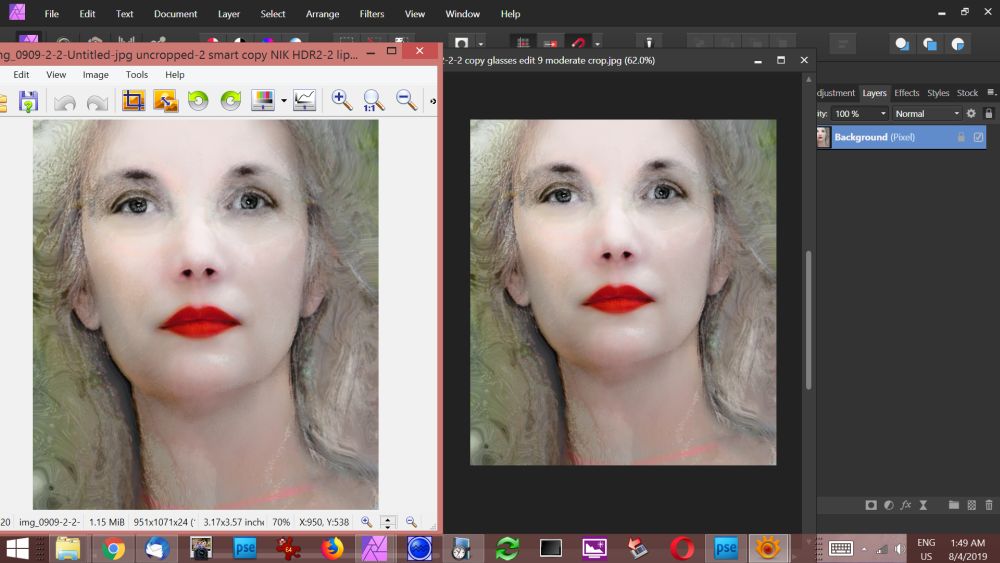Switch to the Effects tab
Image resolution: width=1000 pixels, height=563 pixels.
906,93
